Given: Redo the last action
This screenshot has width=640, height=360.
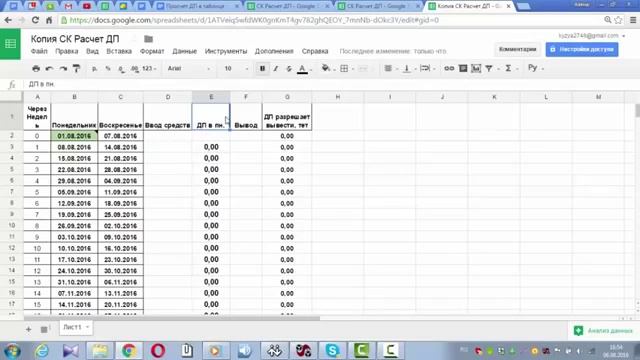Looking at the screenshot, I should coord(63,69).
